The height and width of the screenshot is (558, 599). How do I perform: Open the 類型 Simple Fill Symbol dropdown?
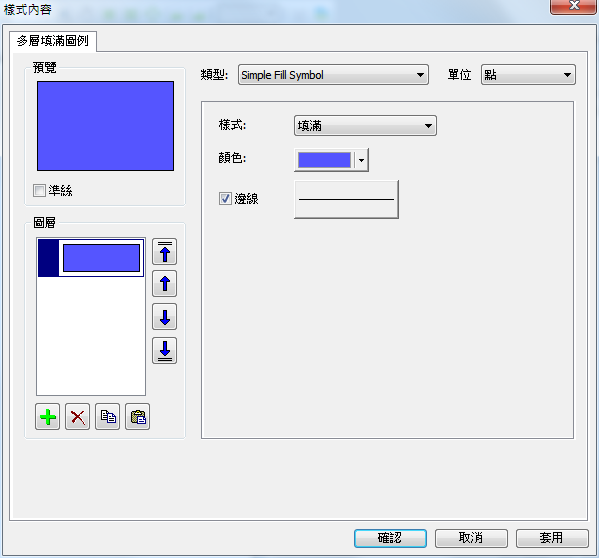click(333, 75)
